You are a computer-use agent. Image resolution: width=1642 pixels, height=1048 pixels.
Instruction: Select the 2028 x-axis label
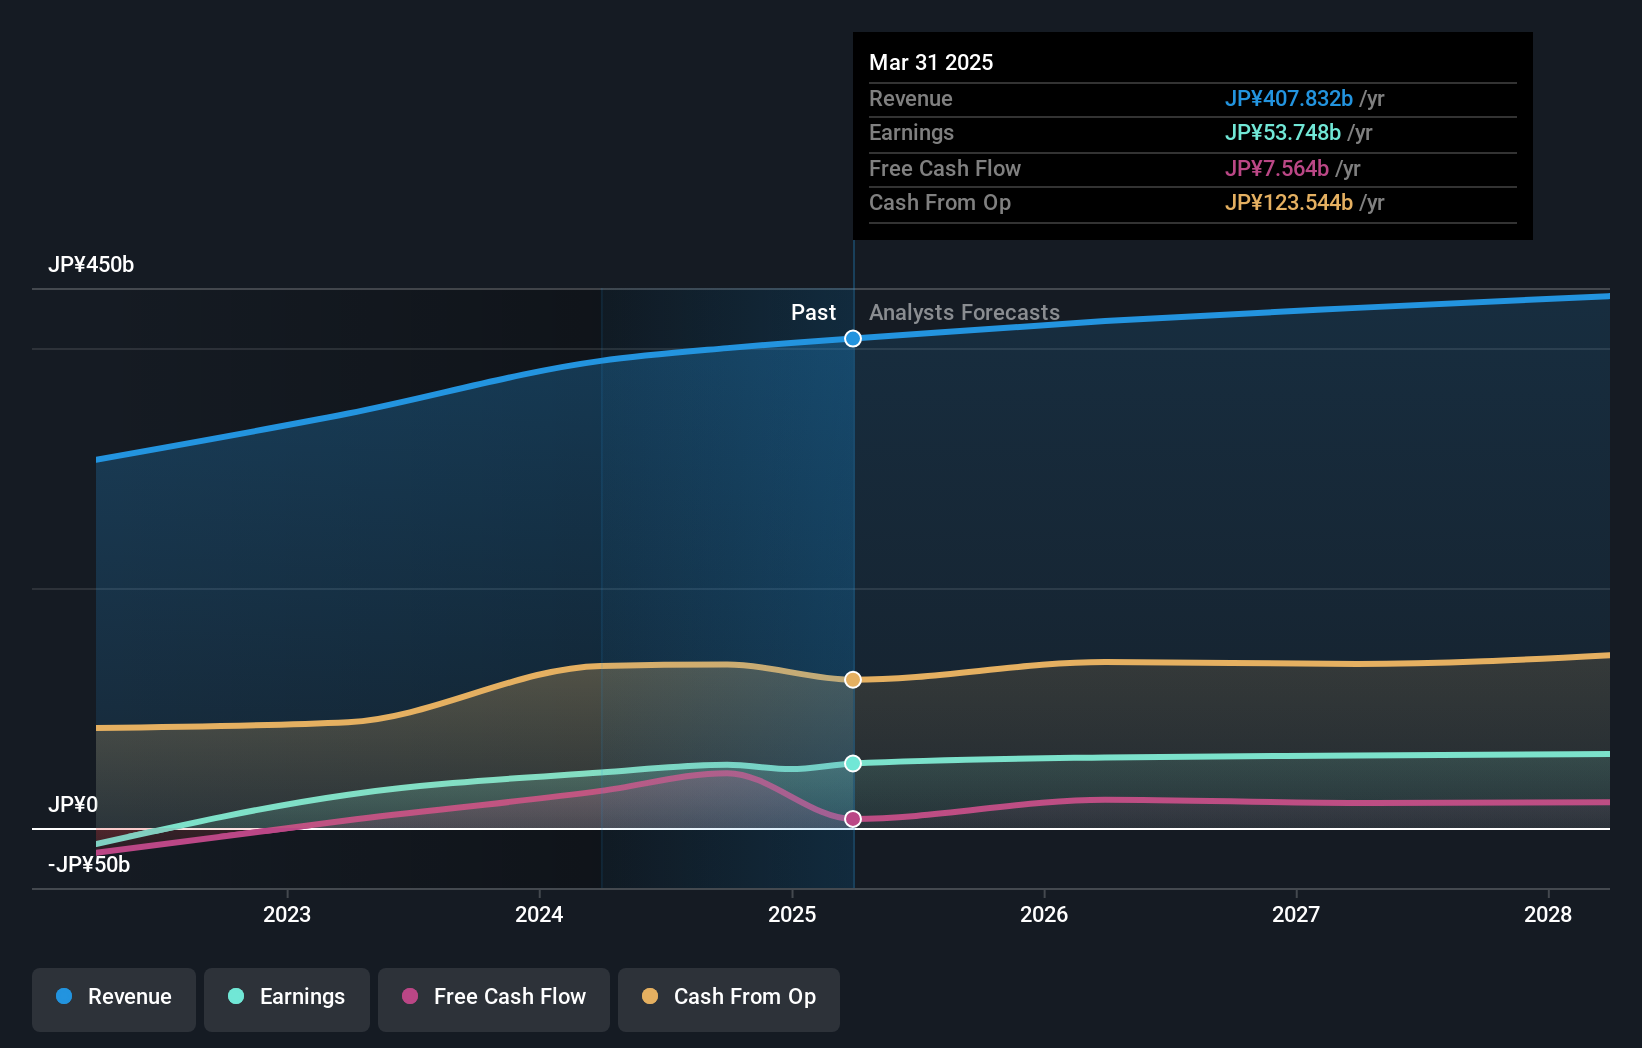(x=1548, y=914)
